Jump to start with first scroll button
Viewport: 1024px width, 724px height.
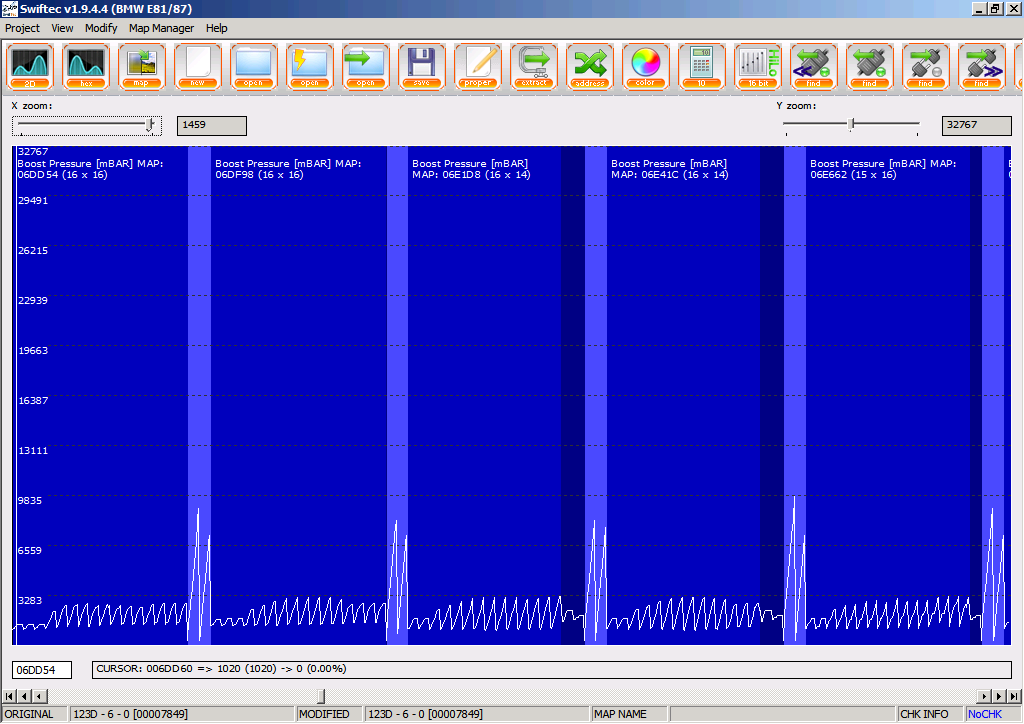tap(9, 697)
